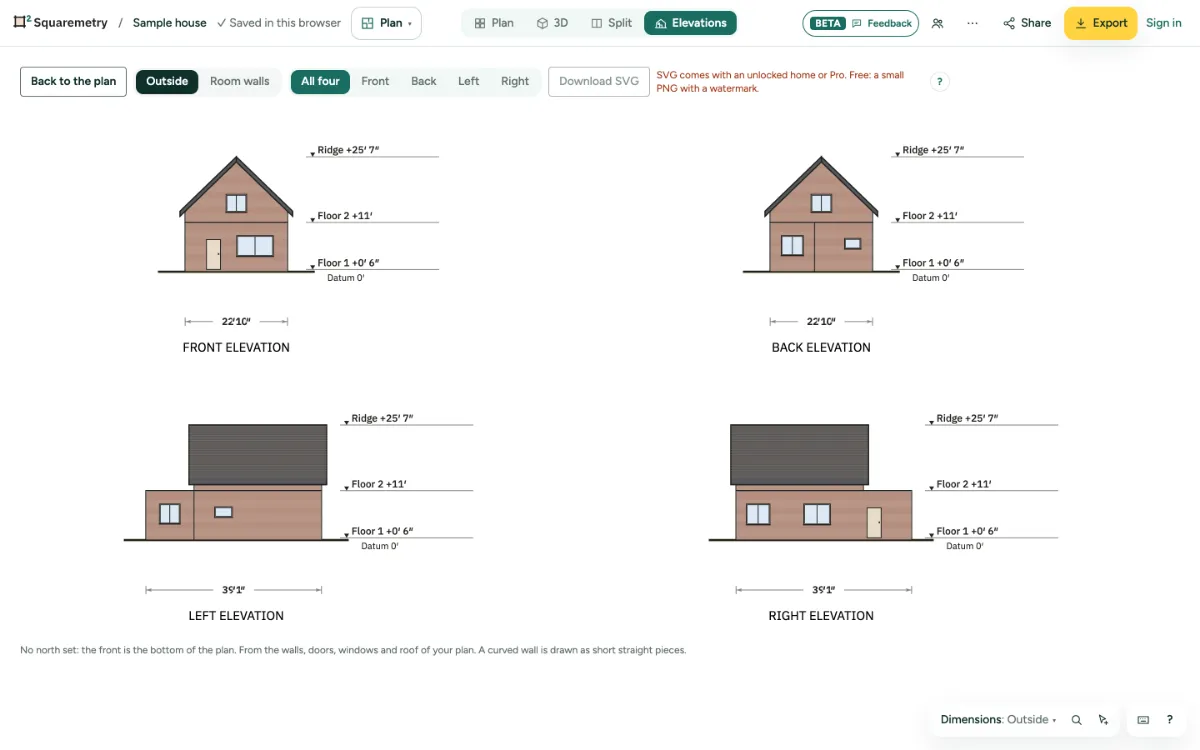Screen dimensions: 1200x750
Task: Select the cursor-plus pointer tool
Action: 1103,720
